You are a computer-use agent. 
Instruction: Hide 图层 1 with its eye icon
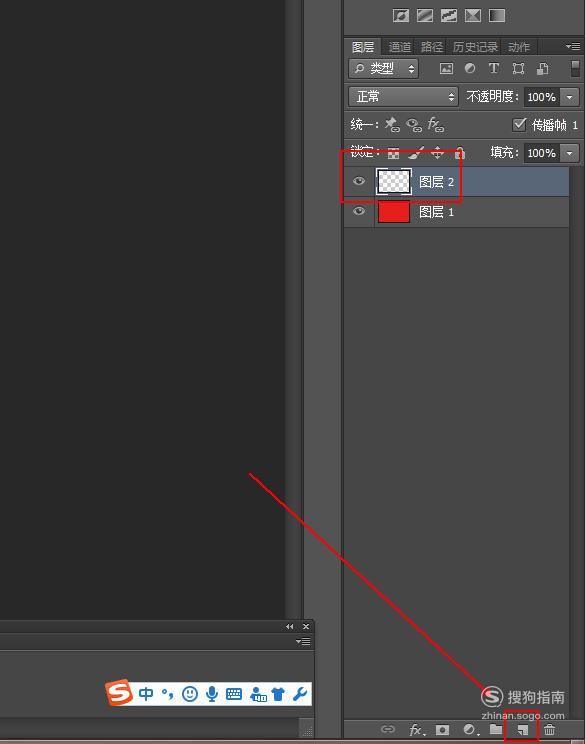point(359,211)
